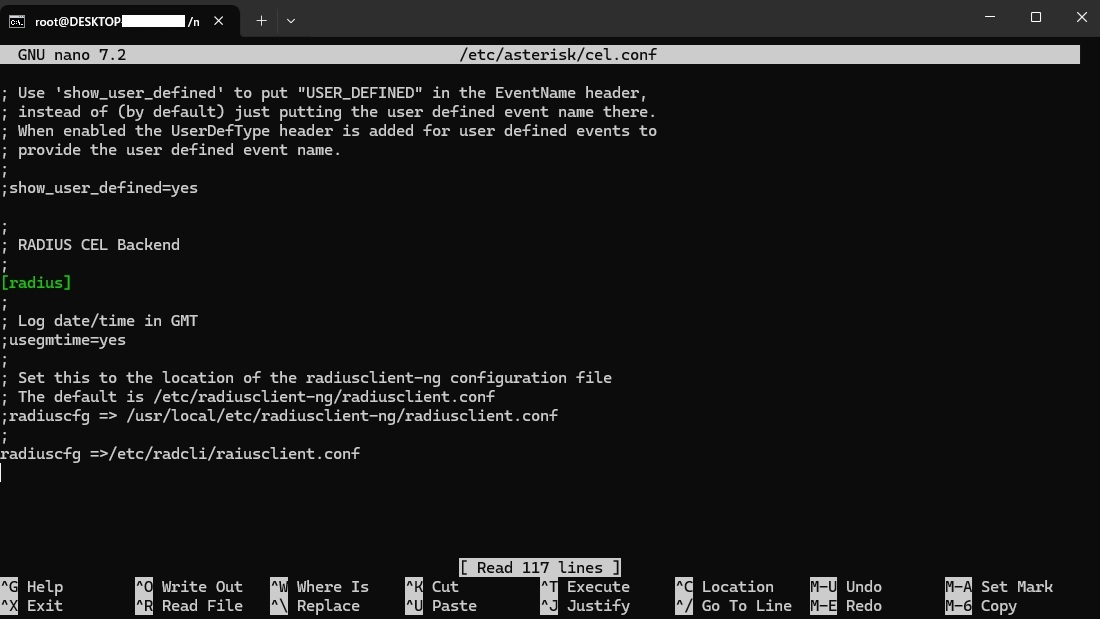The image size is (1100, 619).
Task: Click the '; Log date/time in GMT' comment
Action: point(100,321)
